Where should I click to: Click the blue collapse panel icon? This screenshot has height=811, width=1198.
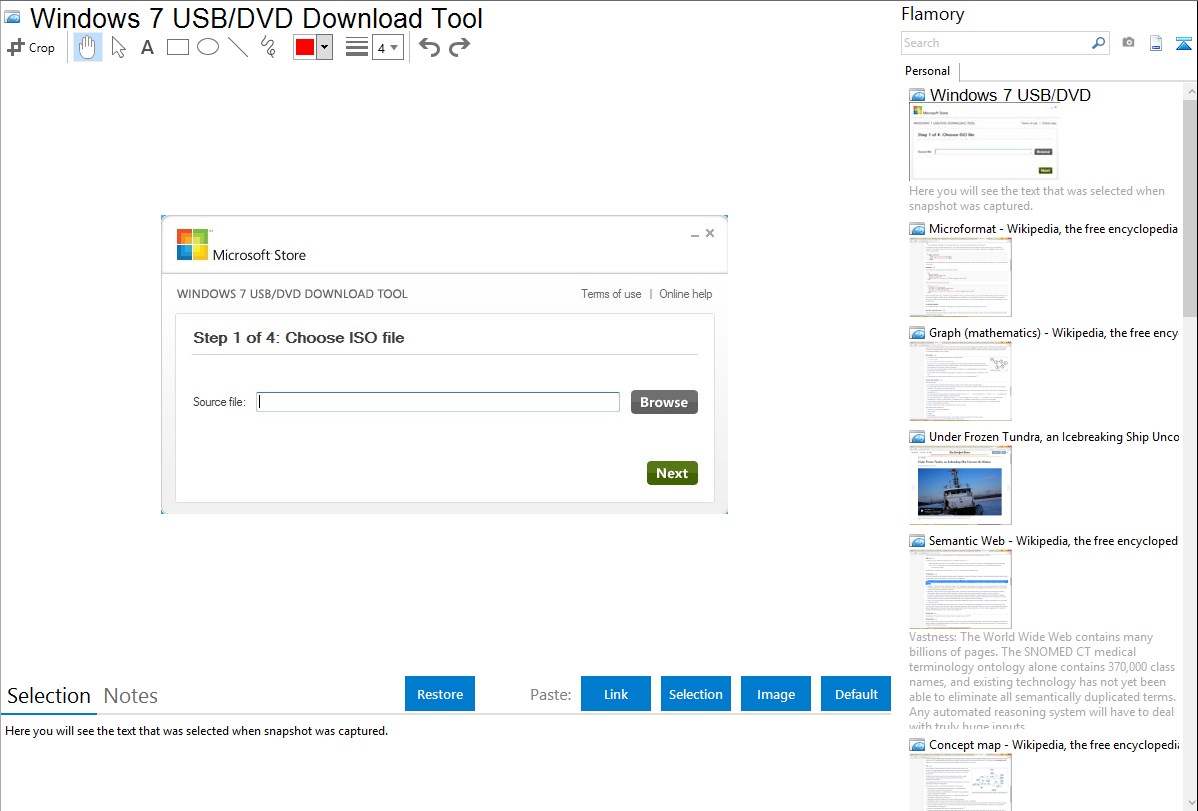1183,43
